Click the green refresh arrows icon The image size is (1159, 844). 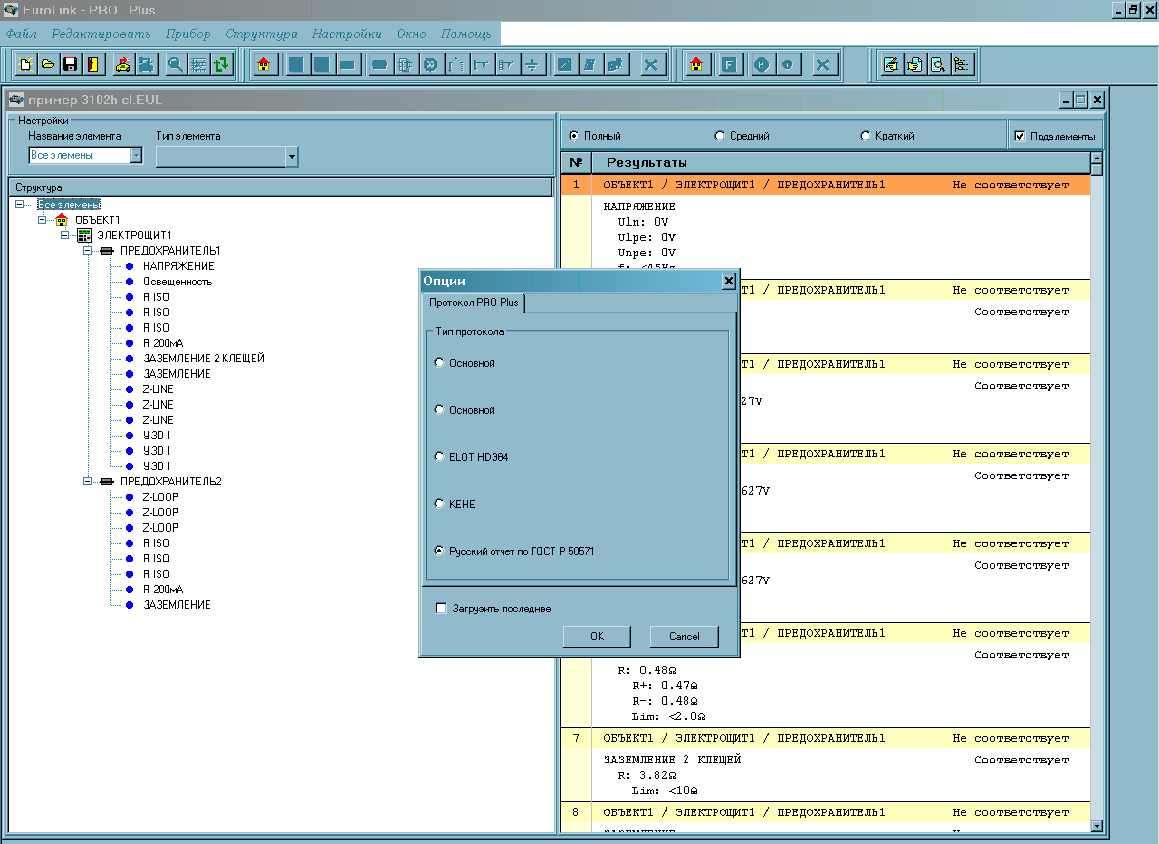click(222, 65)
